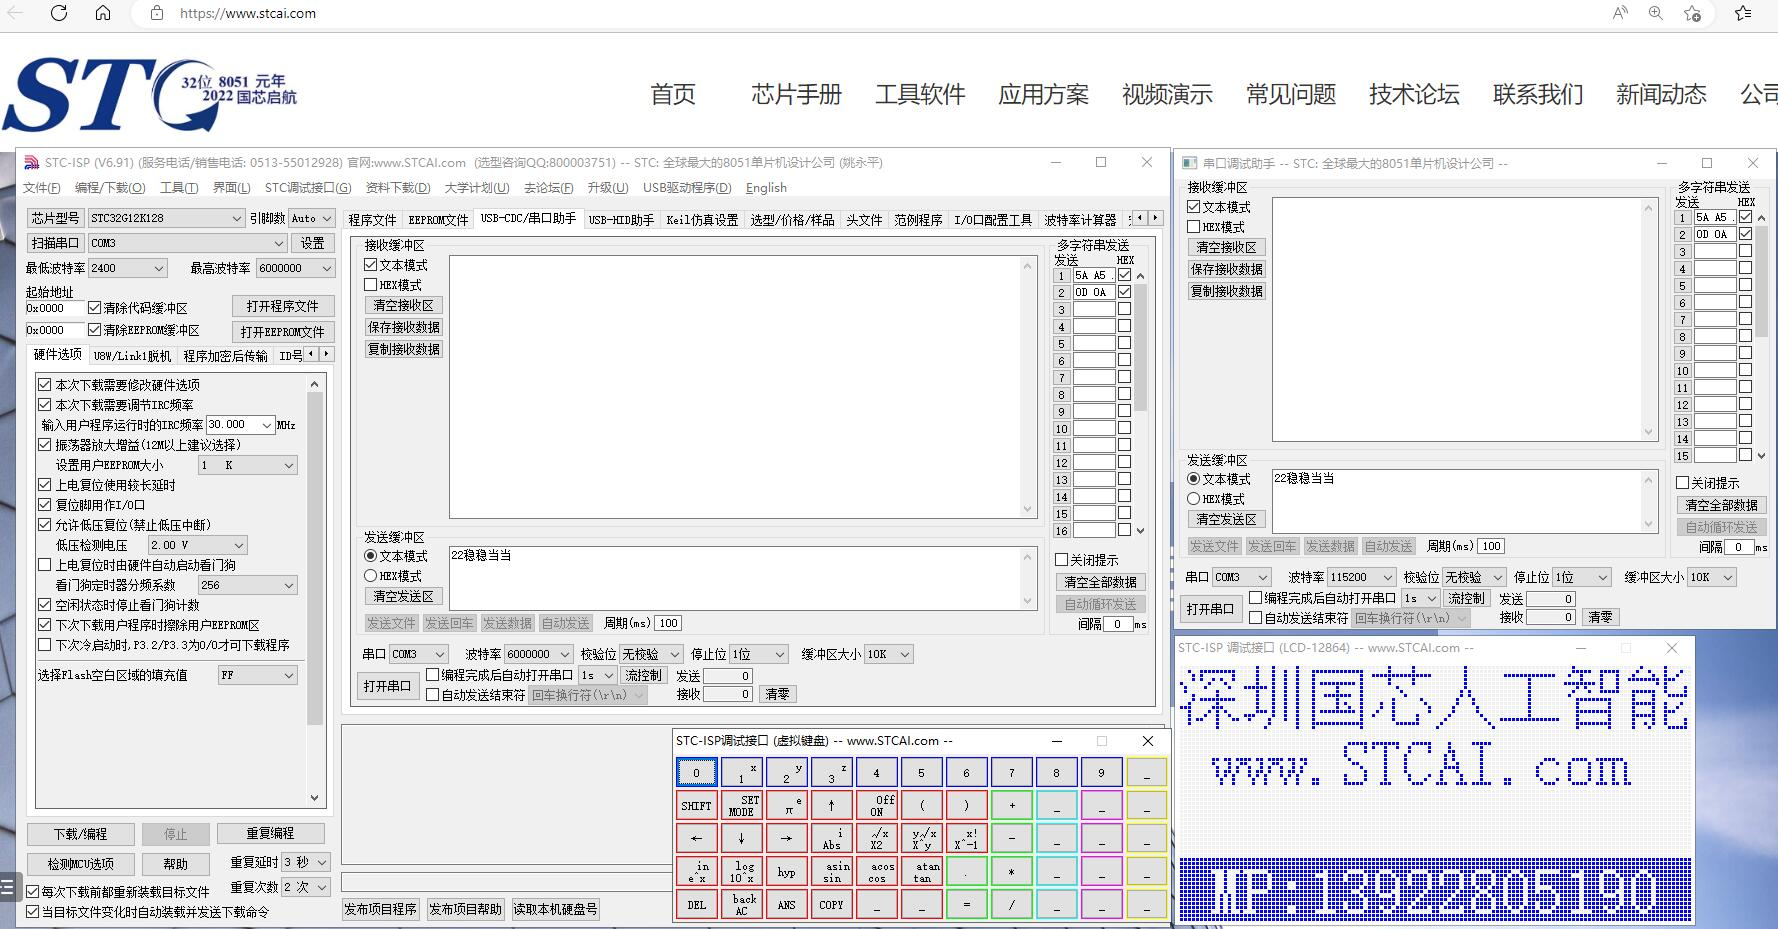Click the right arrow key on virtual keyboard

pyautogui.click(x=786, y=838)
